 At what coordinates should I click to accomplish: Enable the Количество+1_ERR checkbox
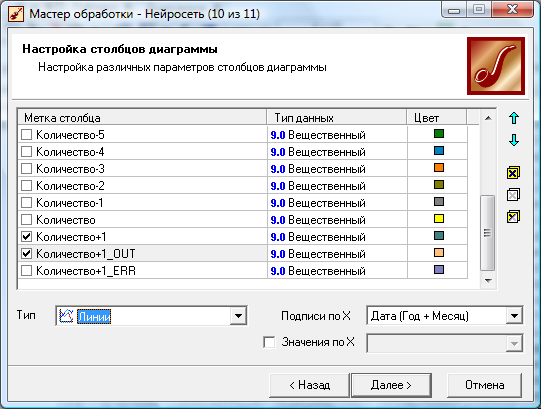point(27,271)
